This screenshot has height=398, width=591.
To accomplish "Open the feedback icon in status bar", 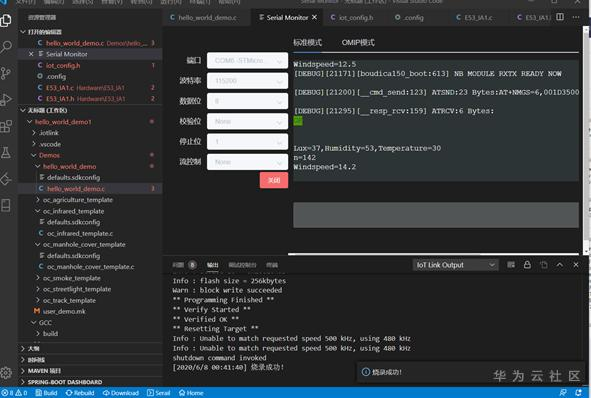I will (x=563, y=393).
